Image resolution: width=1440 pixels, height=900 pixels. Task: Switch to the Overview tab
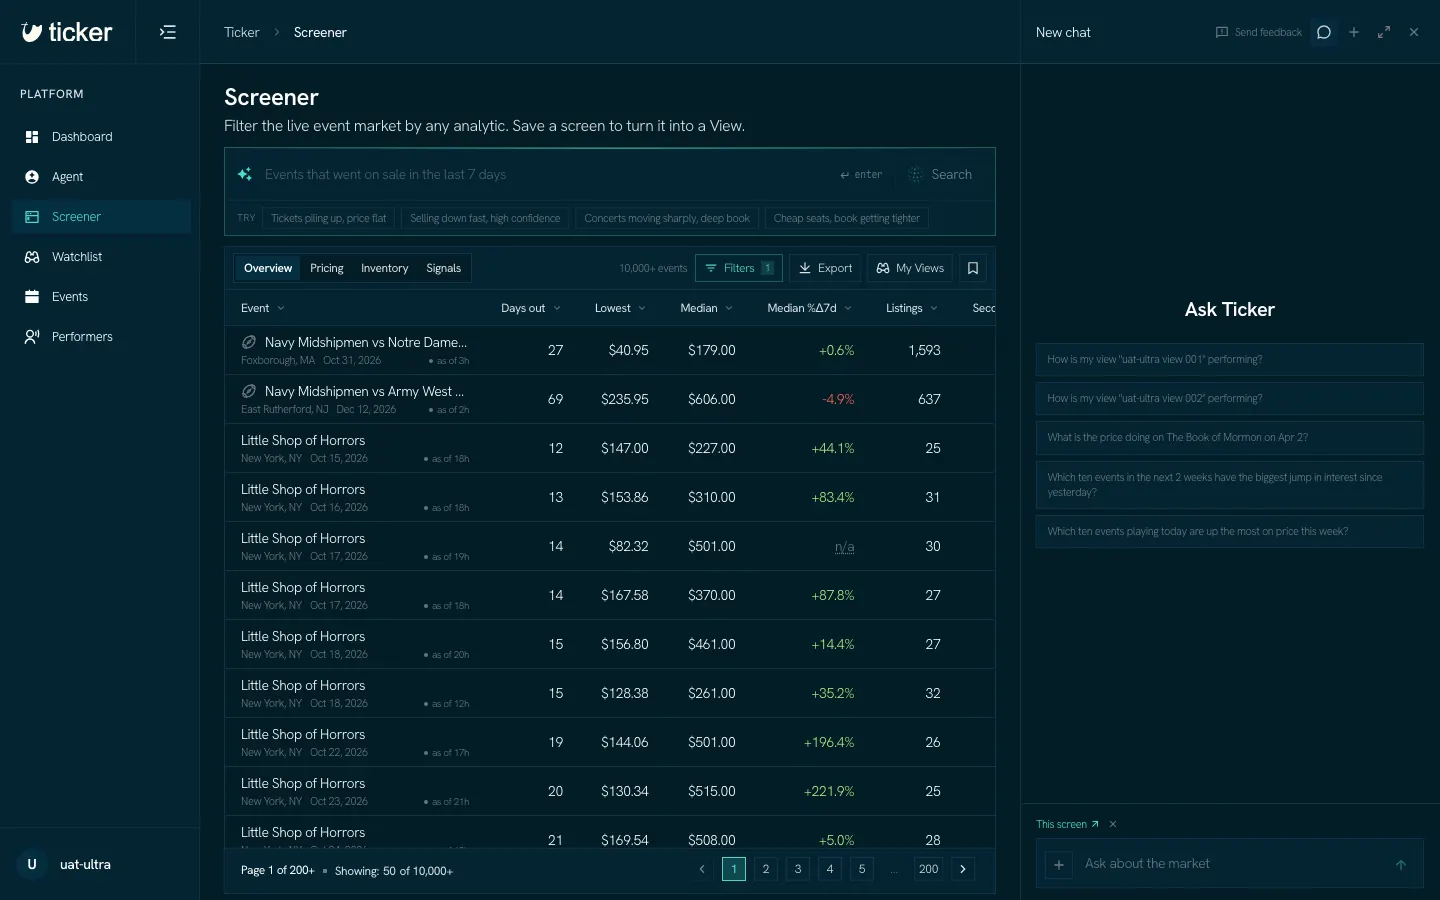click(x=268, y=268)
